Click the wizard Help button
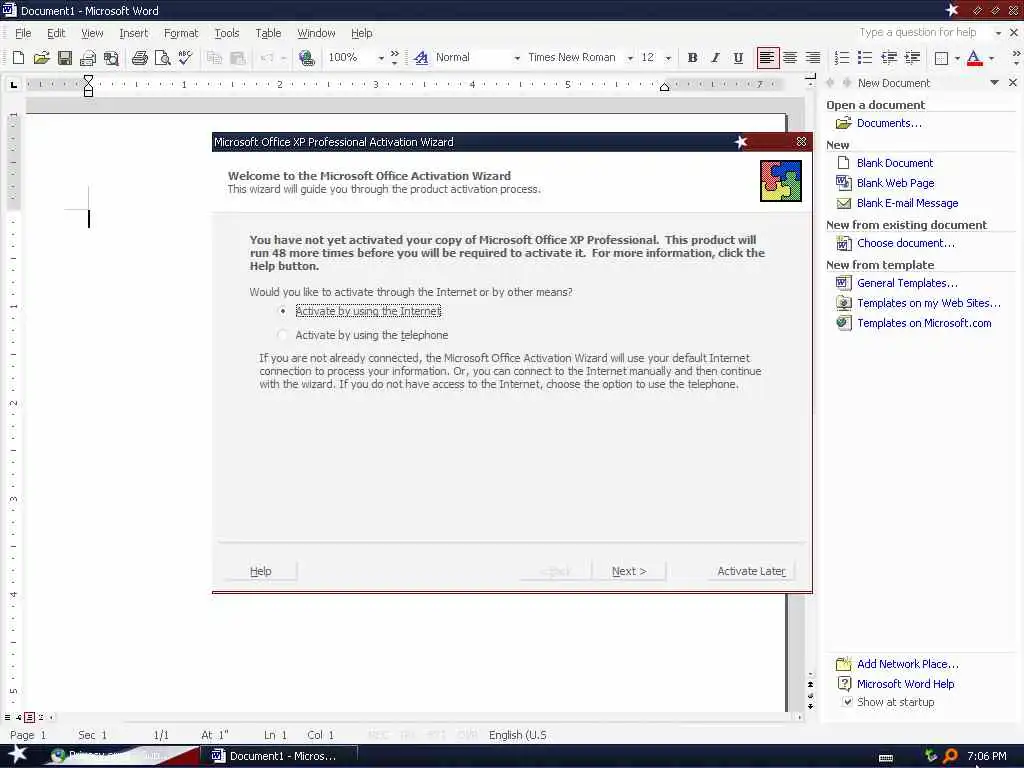The width and height of the screenshot is (1024, 768). tap(261, 571)
